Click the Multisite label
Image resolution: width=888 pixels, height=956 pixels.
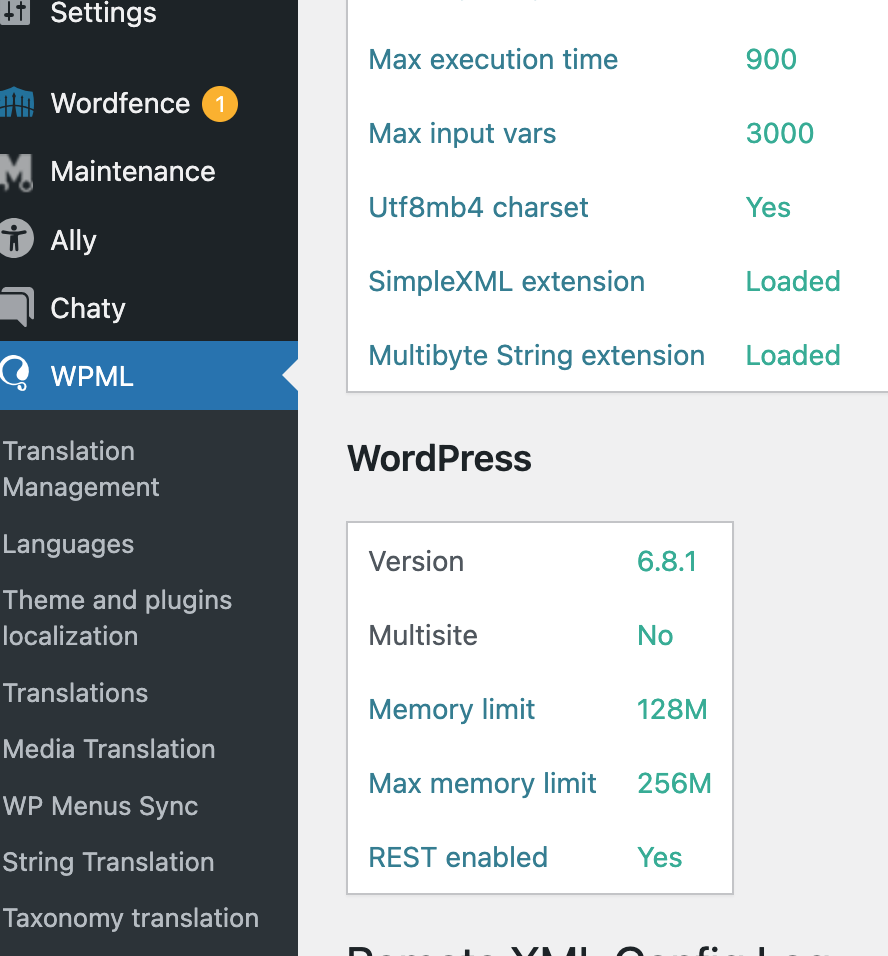click(423, 635)
